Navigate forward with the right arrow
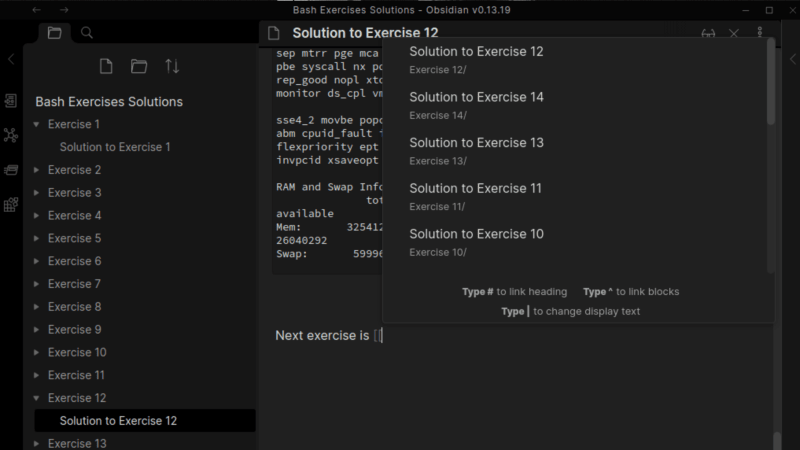 coord(64,9)
